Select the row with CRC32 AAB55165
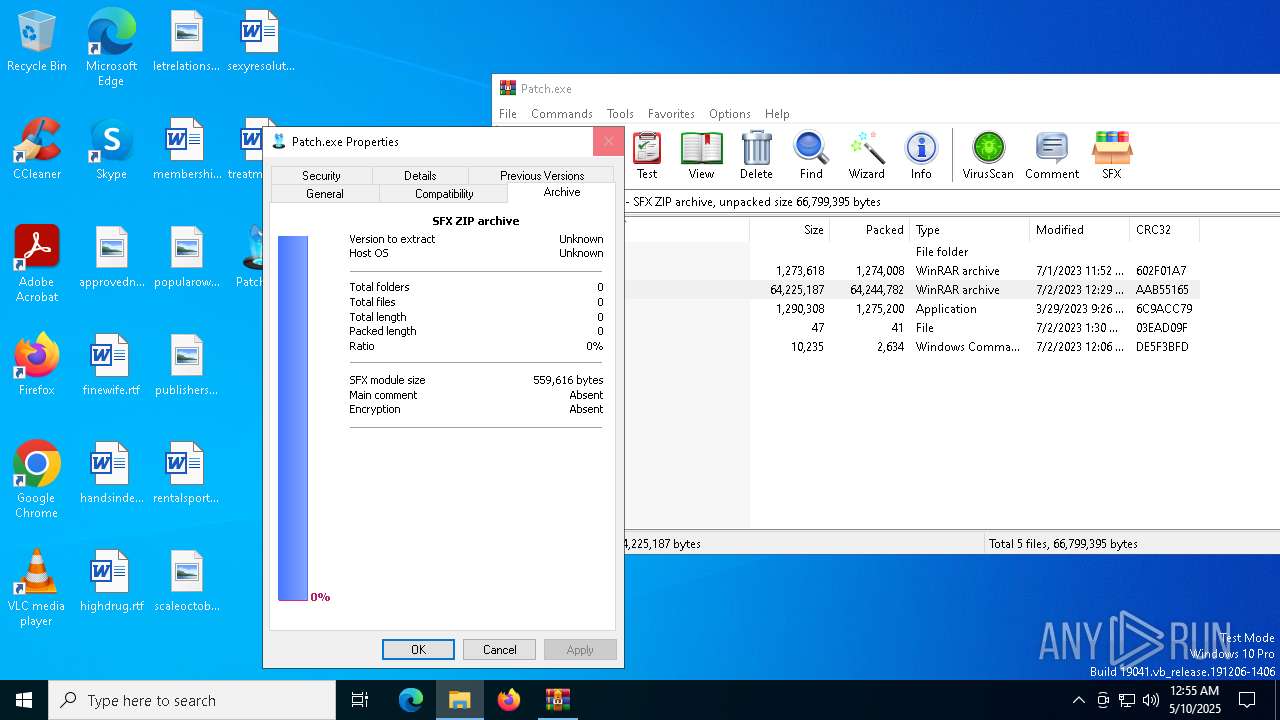The height and width of the screenshot is (720, 1280). 912,289
